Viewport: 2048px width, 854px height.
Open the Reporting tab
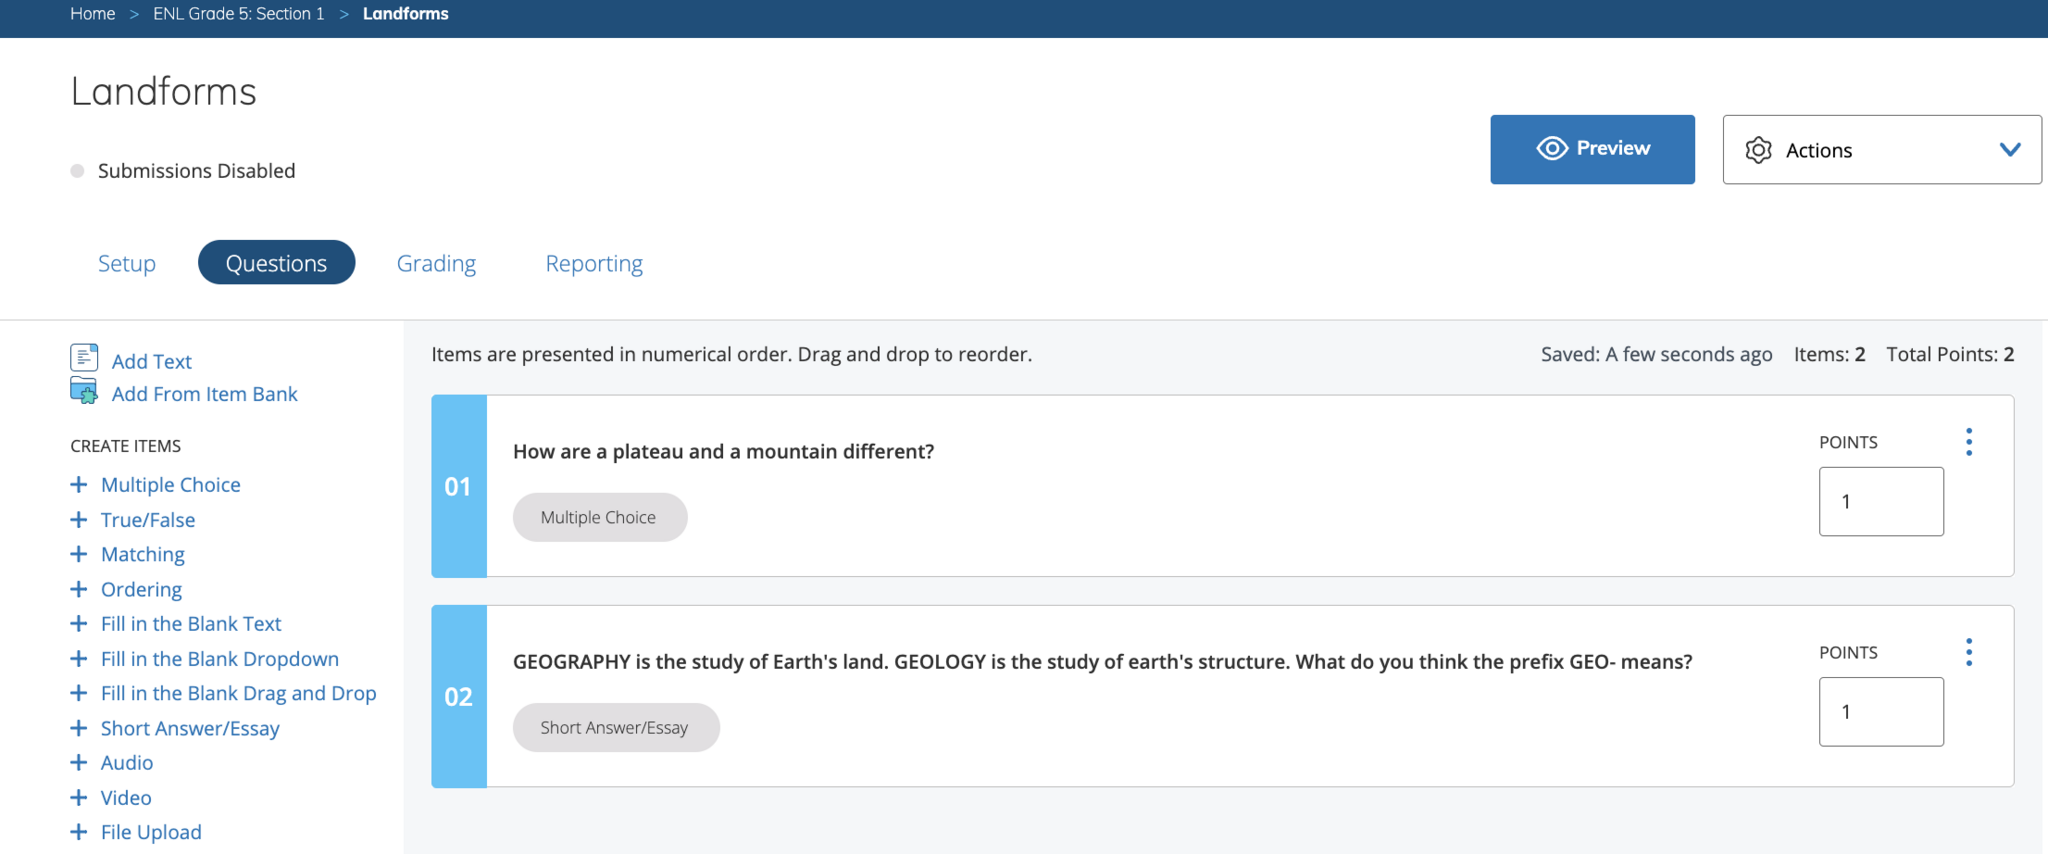(594, 263)
